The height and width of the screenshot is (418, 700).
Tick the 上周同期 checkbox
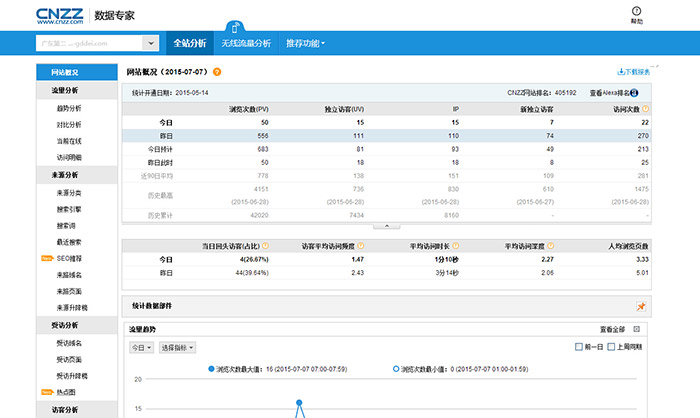click(610, 347)
